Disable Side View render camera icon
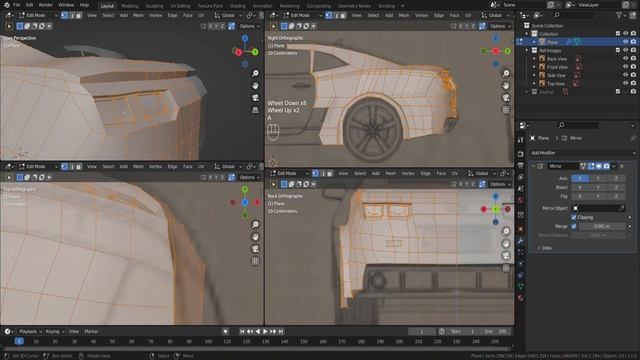The width and height of the screenshot is (640, 360). 633,76
